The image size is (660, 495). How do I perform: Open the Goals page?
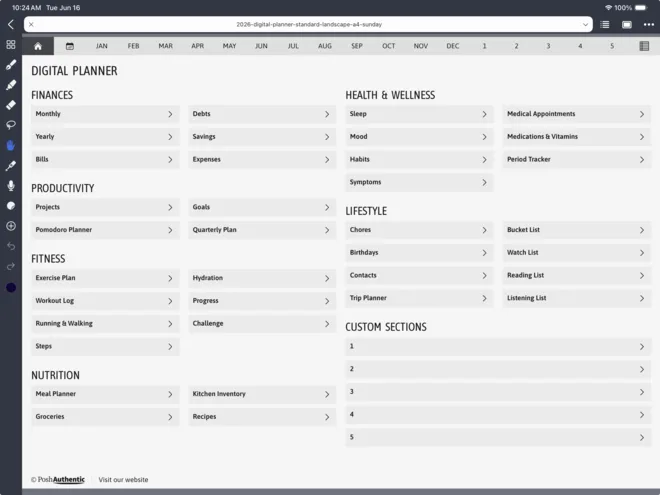(262, 207)
